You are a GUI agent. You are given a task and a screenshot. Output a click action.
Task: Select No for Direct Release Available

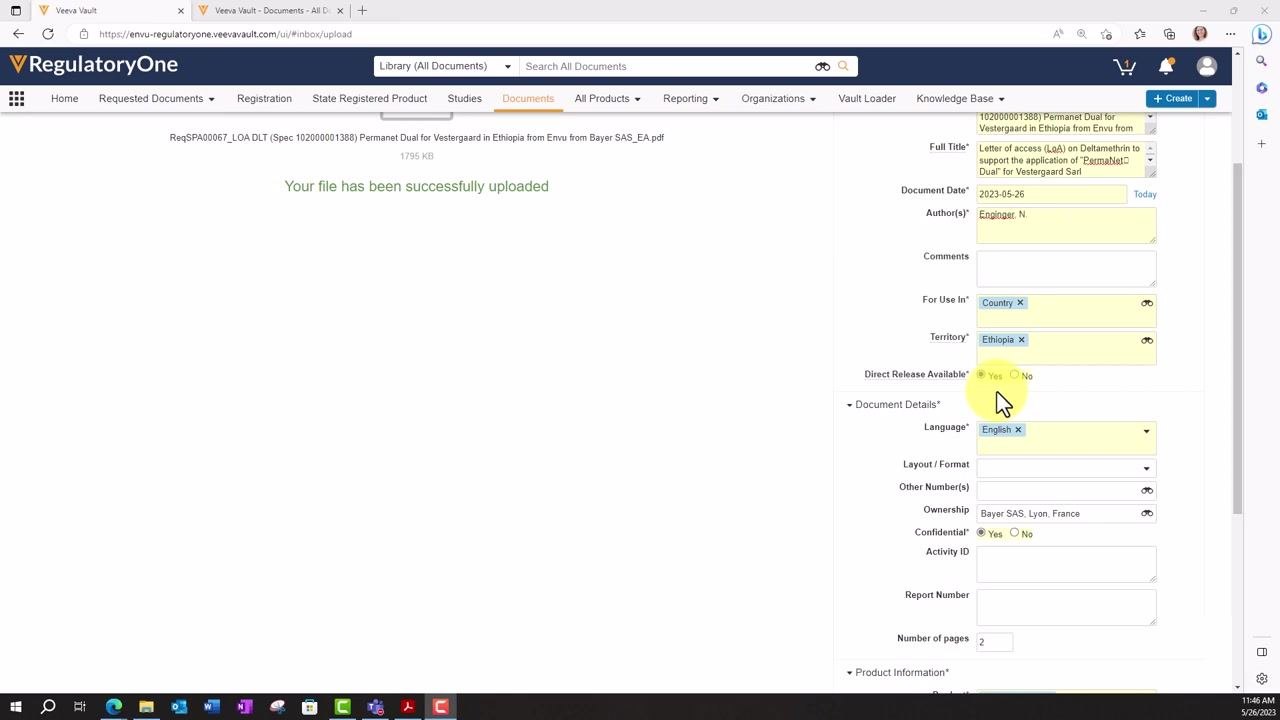point(1014,375)
